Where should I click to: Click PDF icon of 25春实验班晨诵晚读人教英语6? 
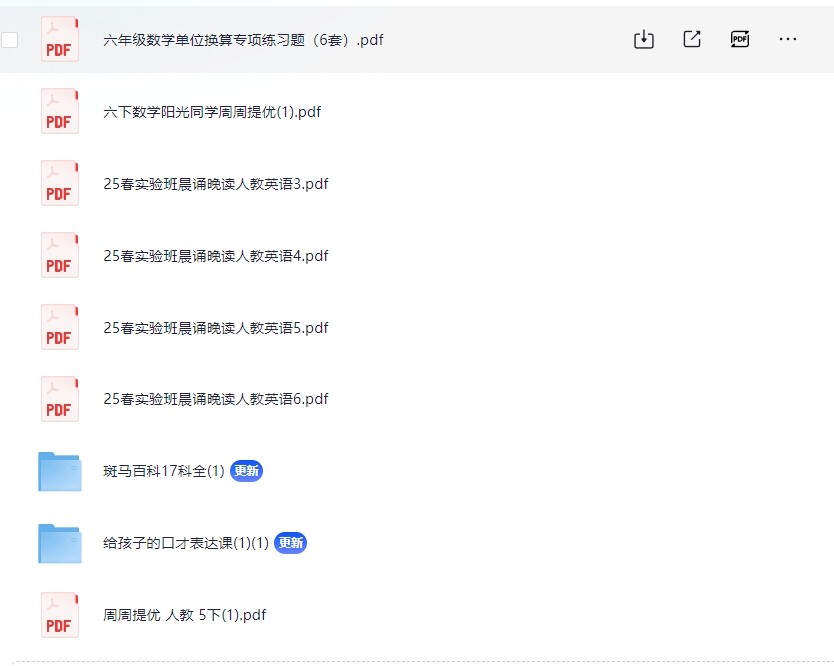[x=60, y=399]
